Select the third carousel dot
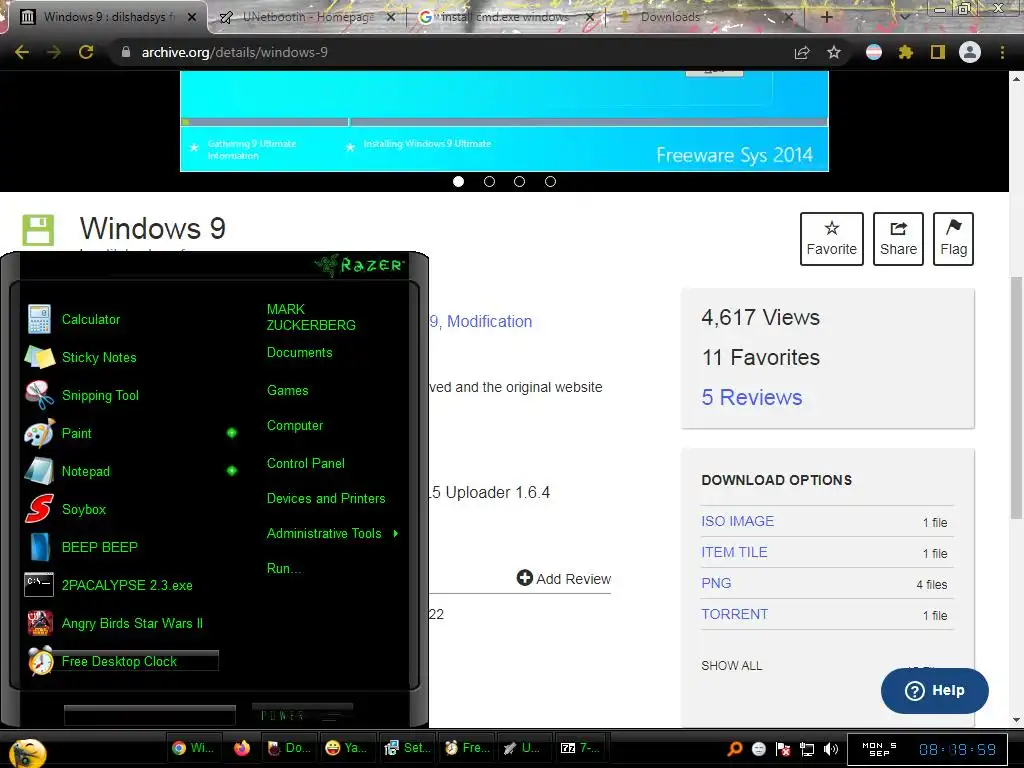The image size is (1024, 768). pyautogui.click(x=519, y=182)
